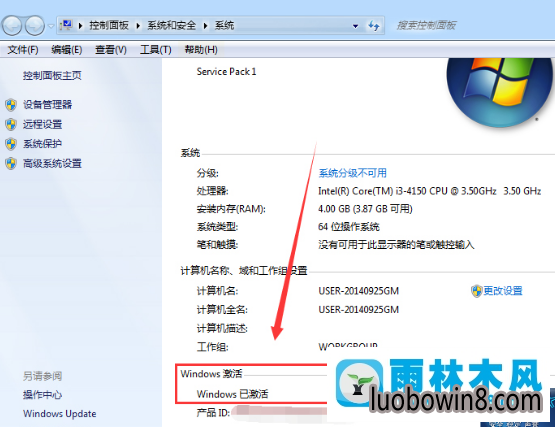This screenshot has width=555, height=427.
Task: Click shield icon next to 高级系统设置
Action: [11, 164]
